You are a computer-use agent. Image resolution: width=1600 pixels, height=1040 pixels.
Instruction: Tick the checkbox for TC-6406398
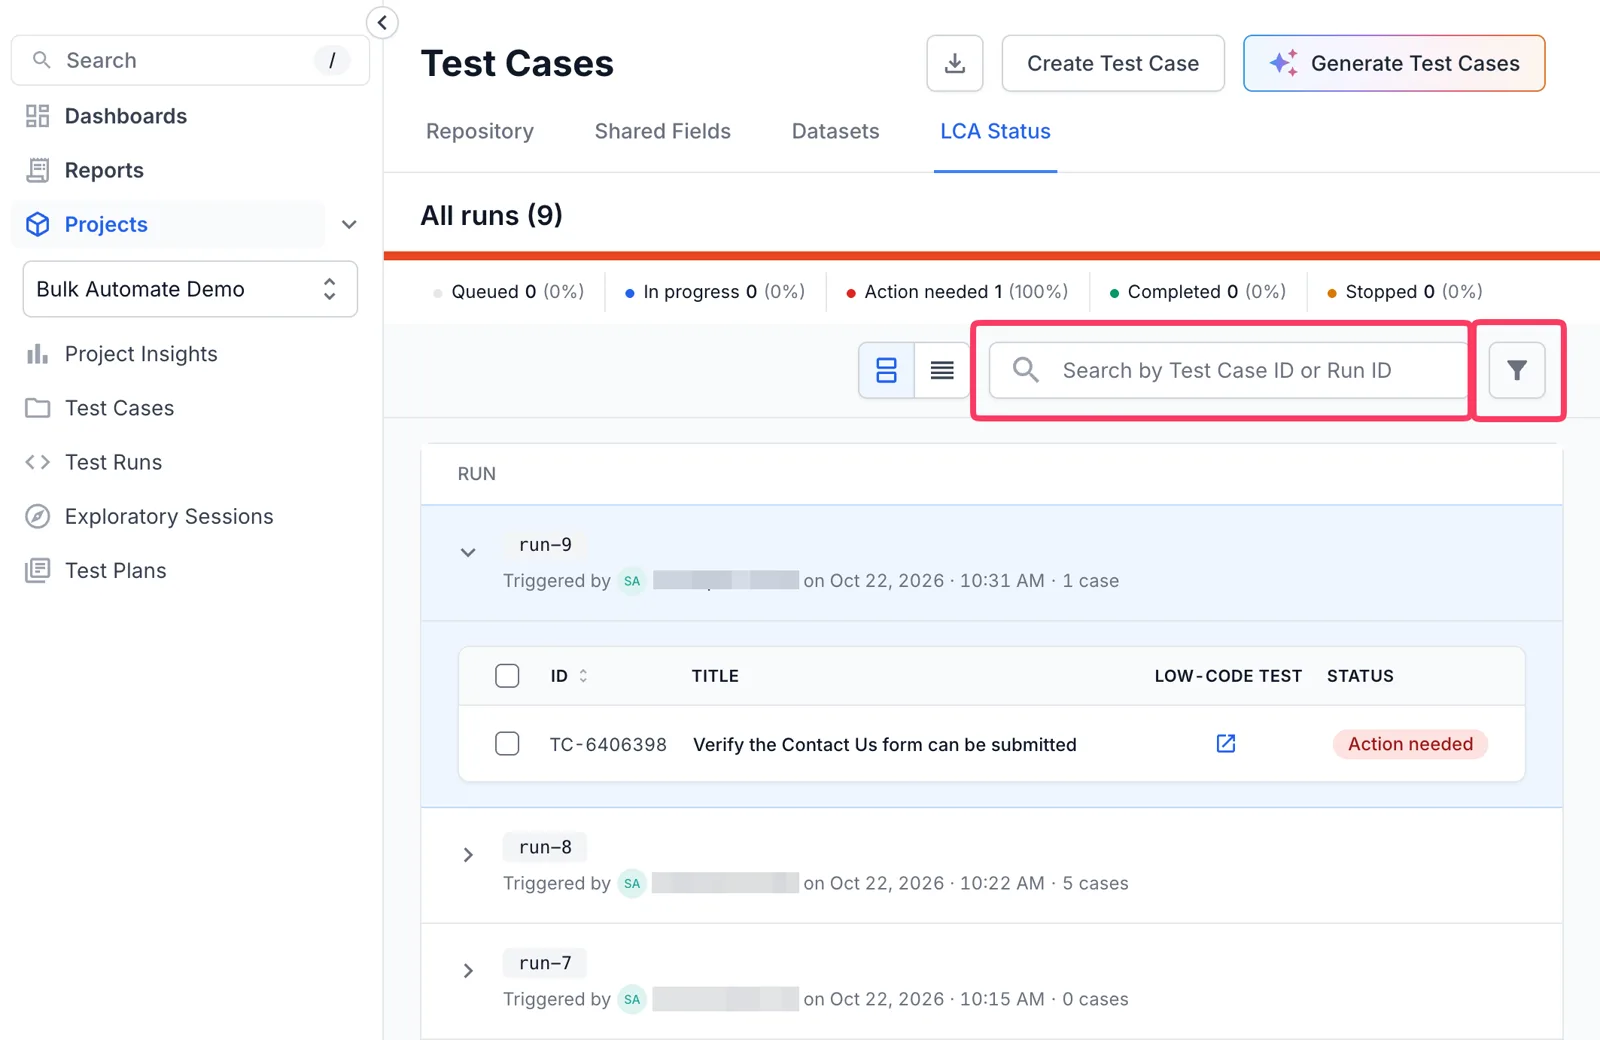coord(507,744)
